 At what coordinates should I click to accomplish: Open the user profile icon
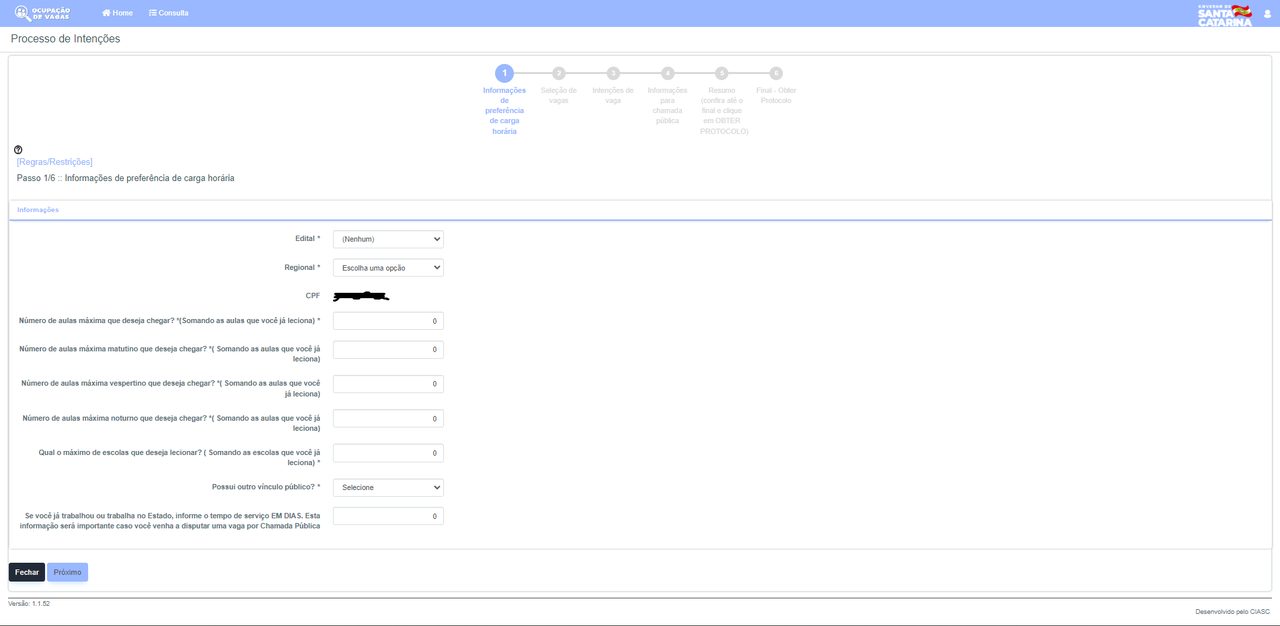pyautogui.click(x=1267, y=13)
